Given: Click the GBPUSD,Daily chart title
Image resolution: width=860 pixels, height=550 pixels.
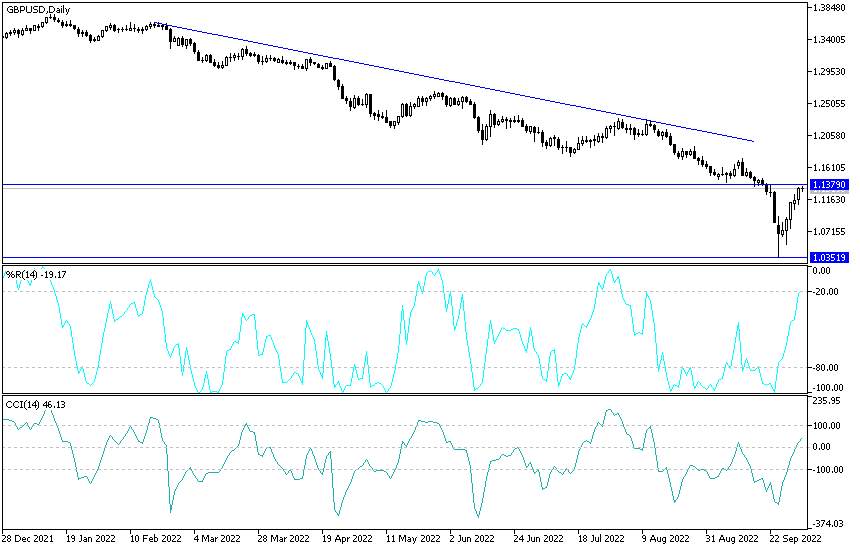Looking at the screenshot, I should (x=38, y=9).
